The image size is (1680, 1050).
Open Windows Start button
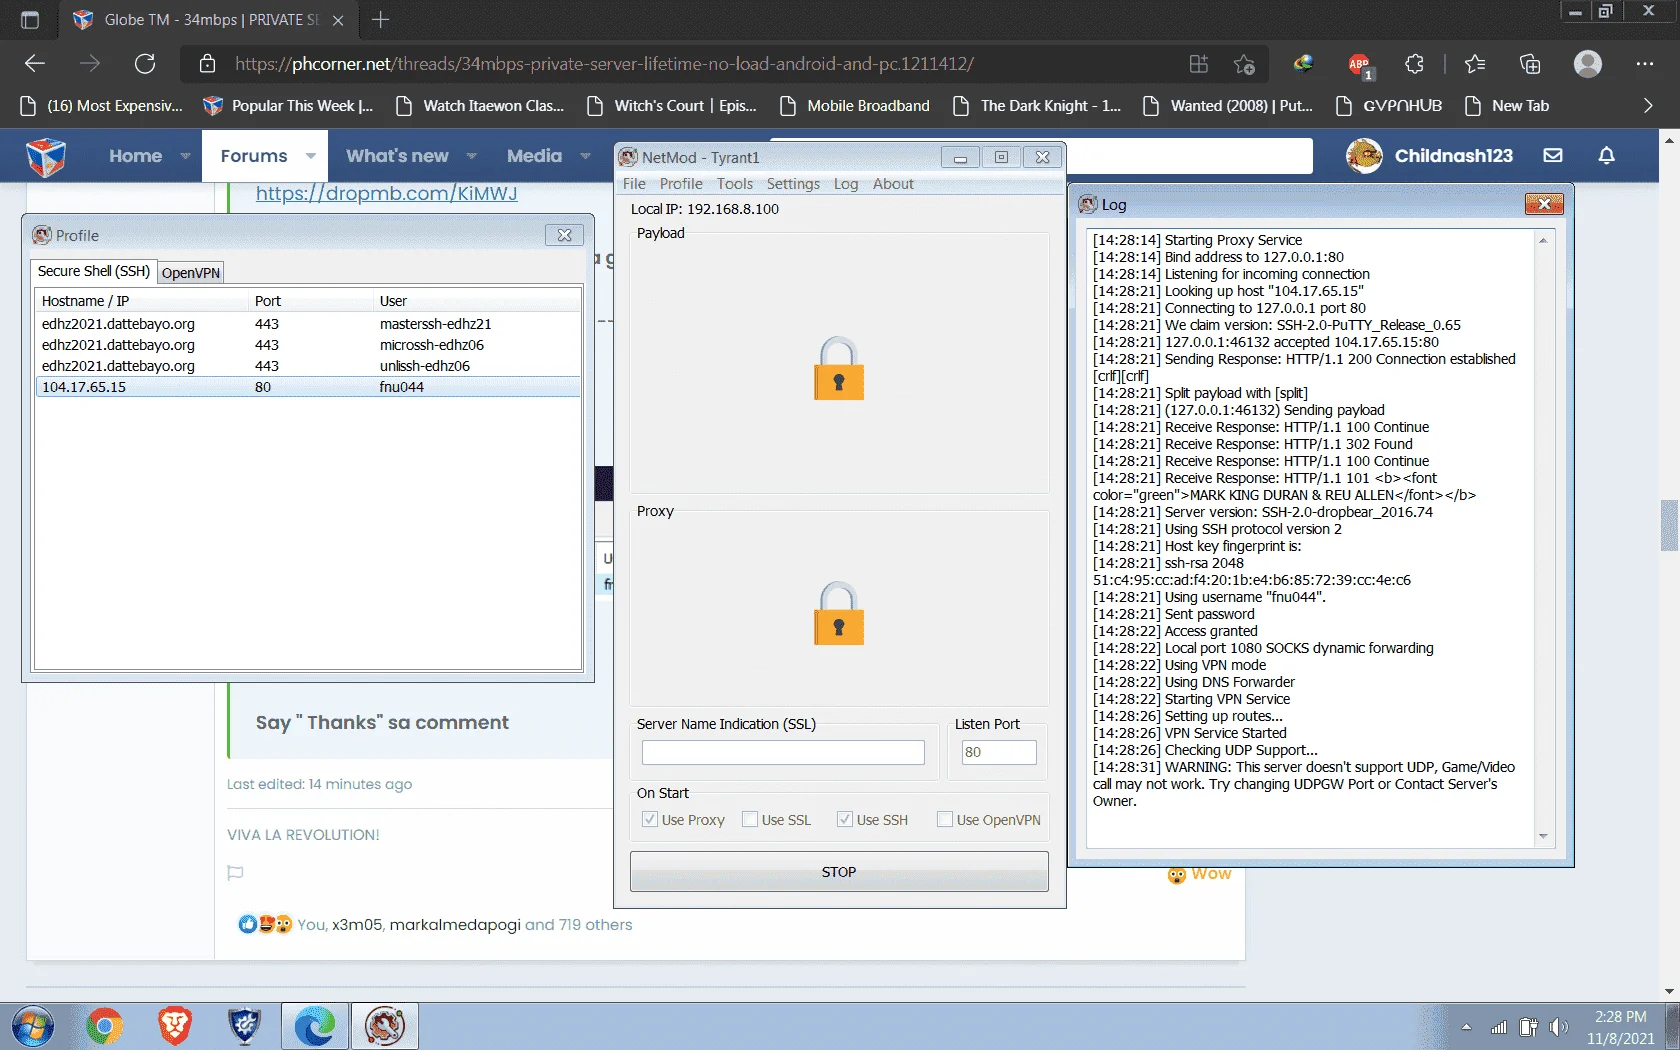32,1027
